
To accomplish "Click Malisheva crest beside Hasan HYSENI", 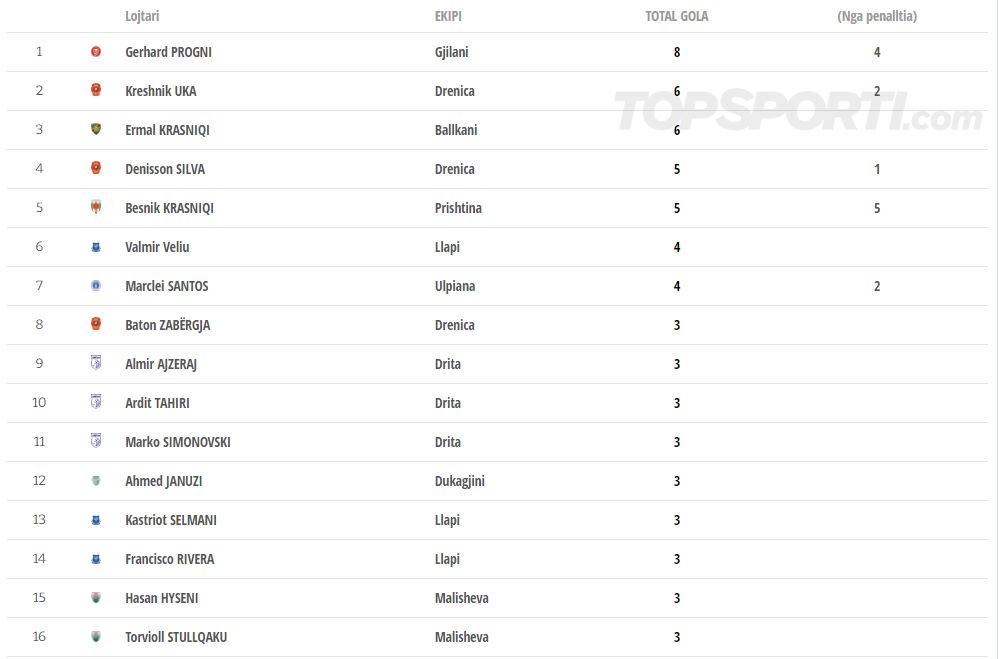I will (x=96, y=597).
